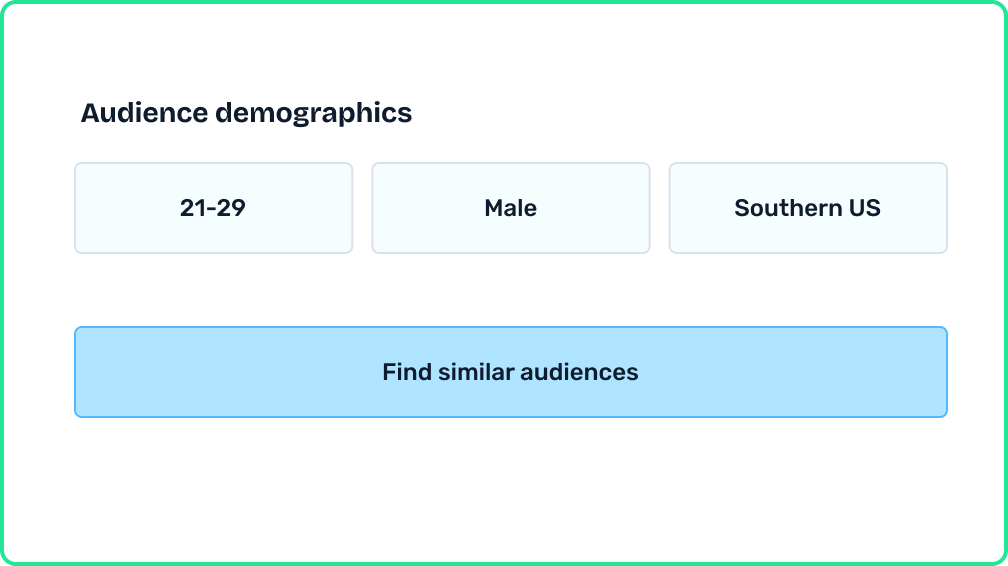
Task: Click the Find similar audiences button
Action: [510, 372]
